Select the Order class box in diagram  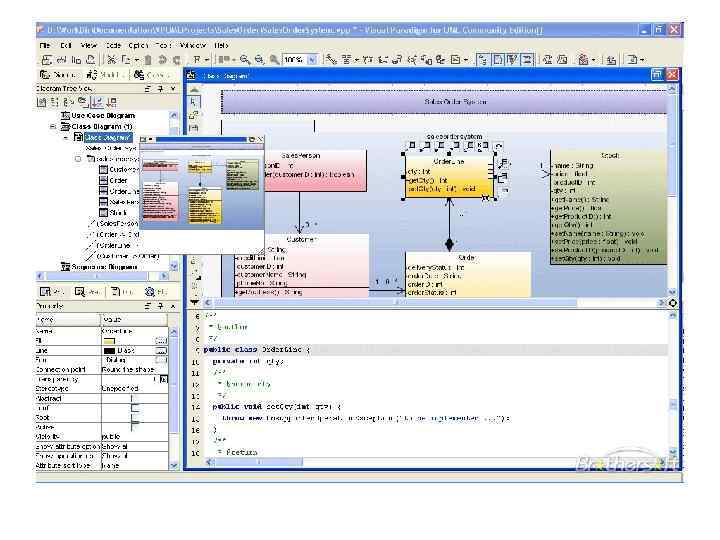point(468,275)
